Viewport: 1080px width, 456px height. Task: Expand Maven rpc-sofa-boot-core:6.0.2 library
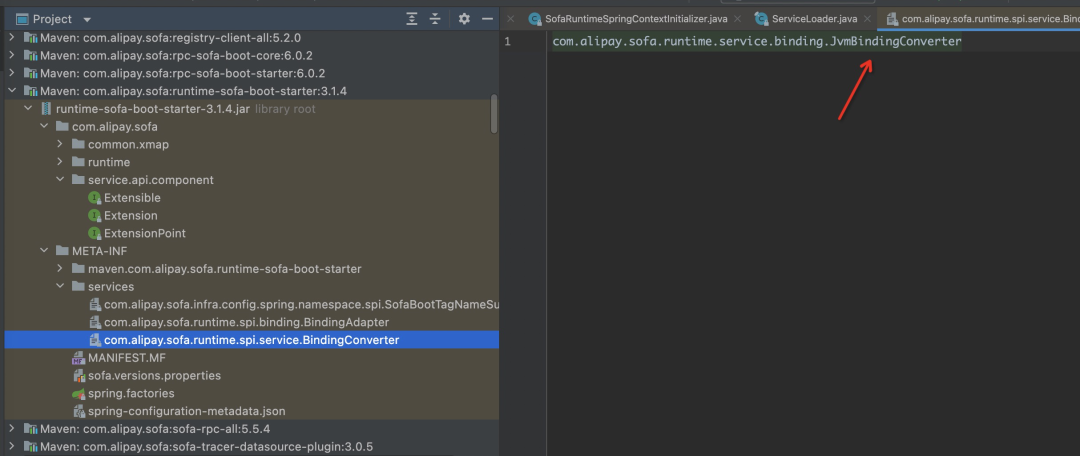[x=12, y=55]
